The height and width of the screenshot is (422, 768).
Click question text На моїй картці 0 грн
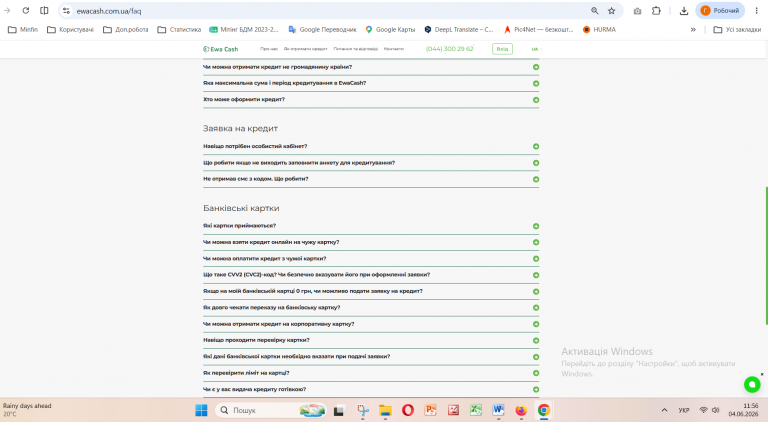312,291
